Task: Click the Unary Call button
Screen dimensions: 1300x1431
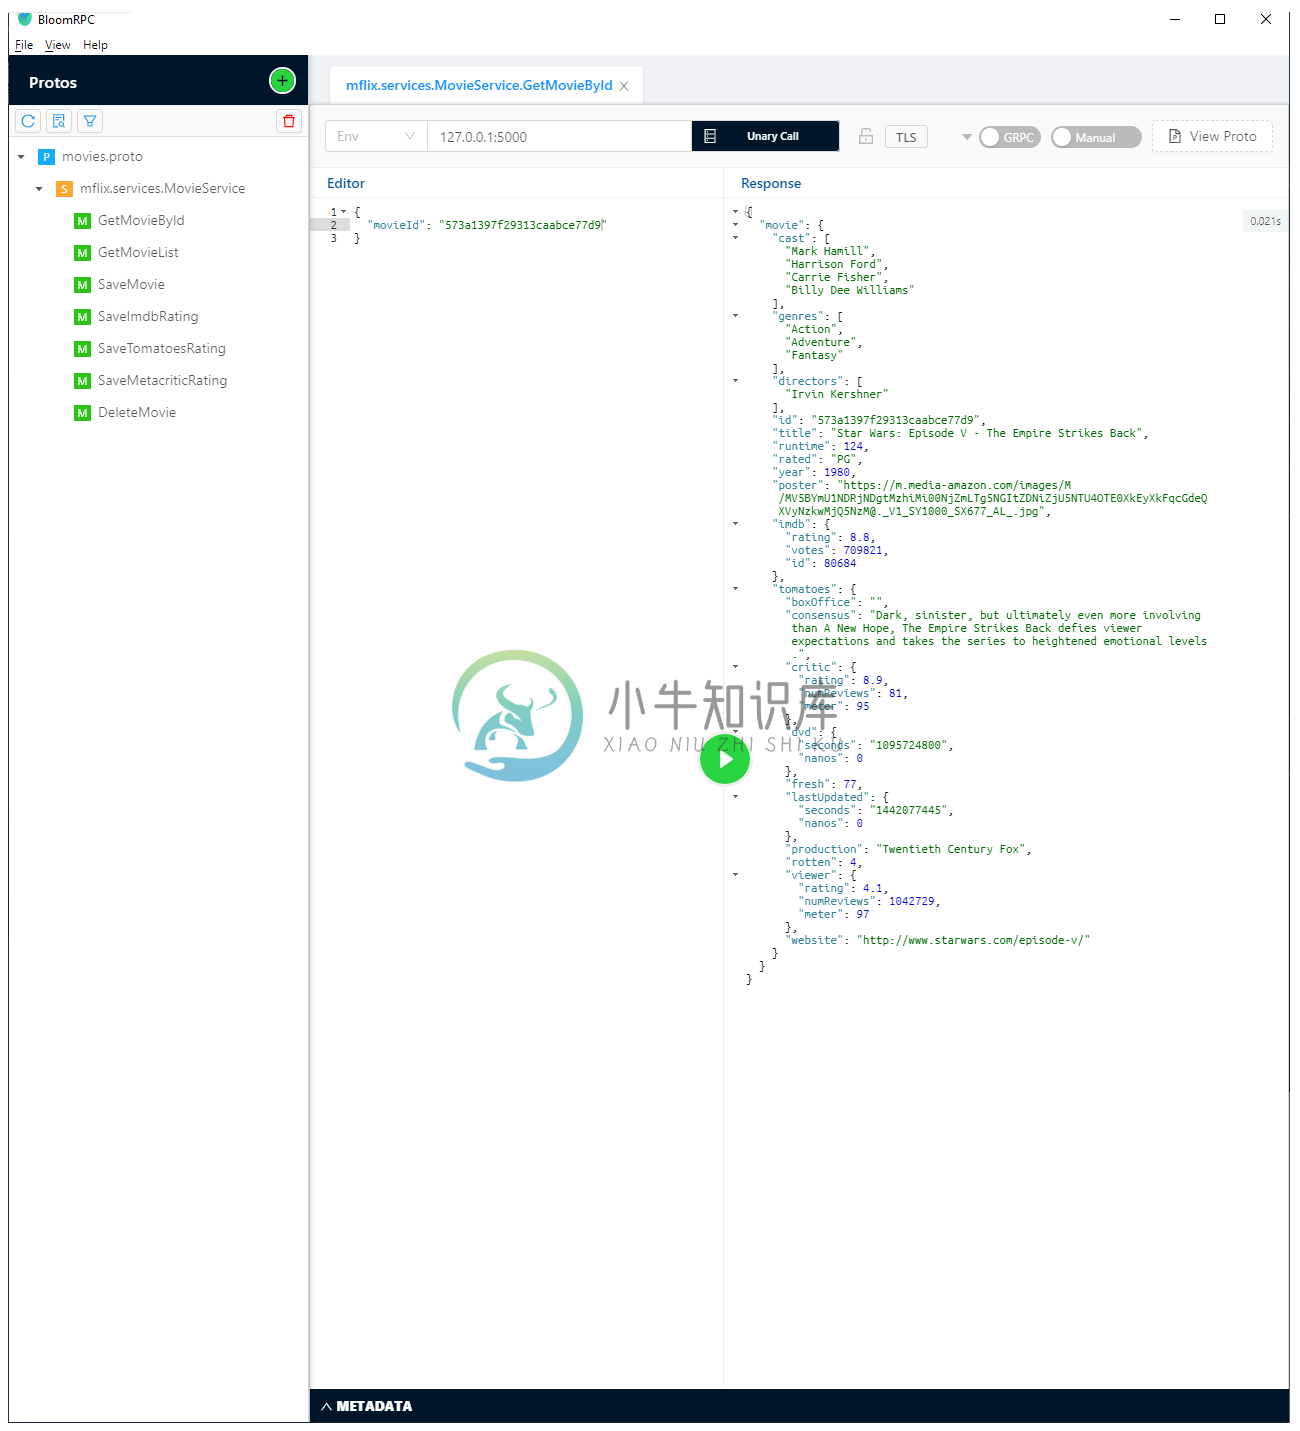Action: (765, 136)
